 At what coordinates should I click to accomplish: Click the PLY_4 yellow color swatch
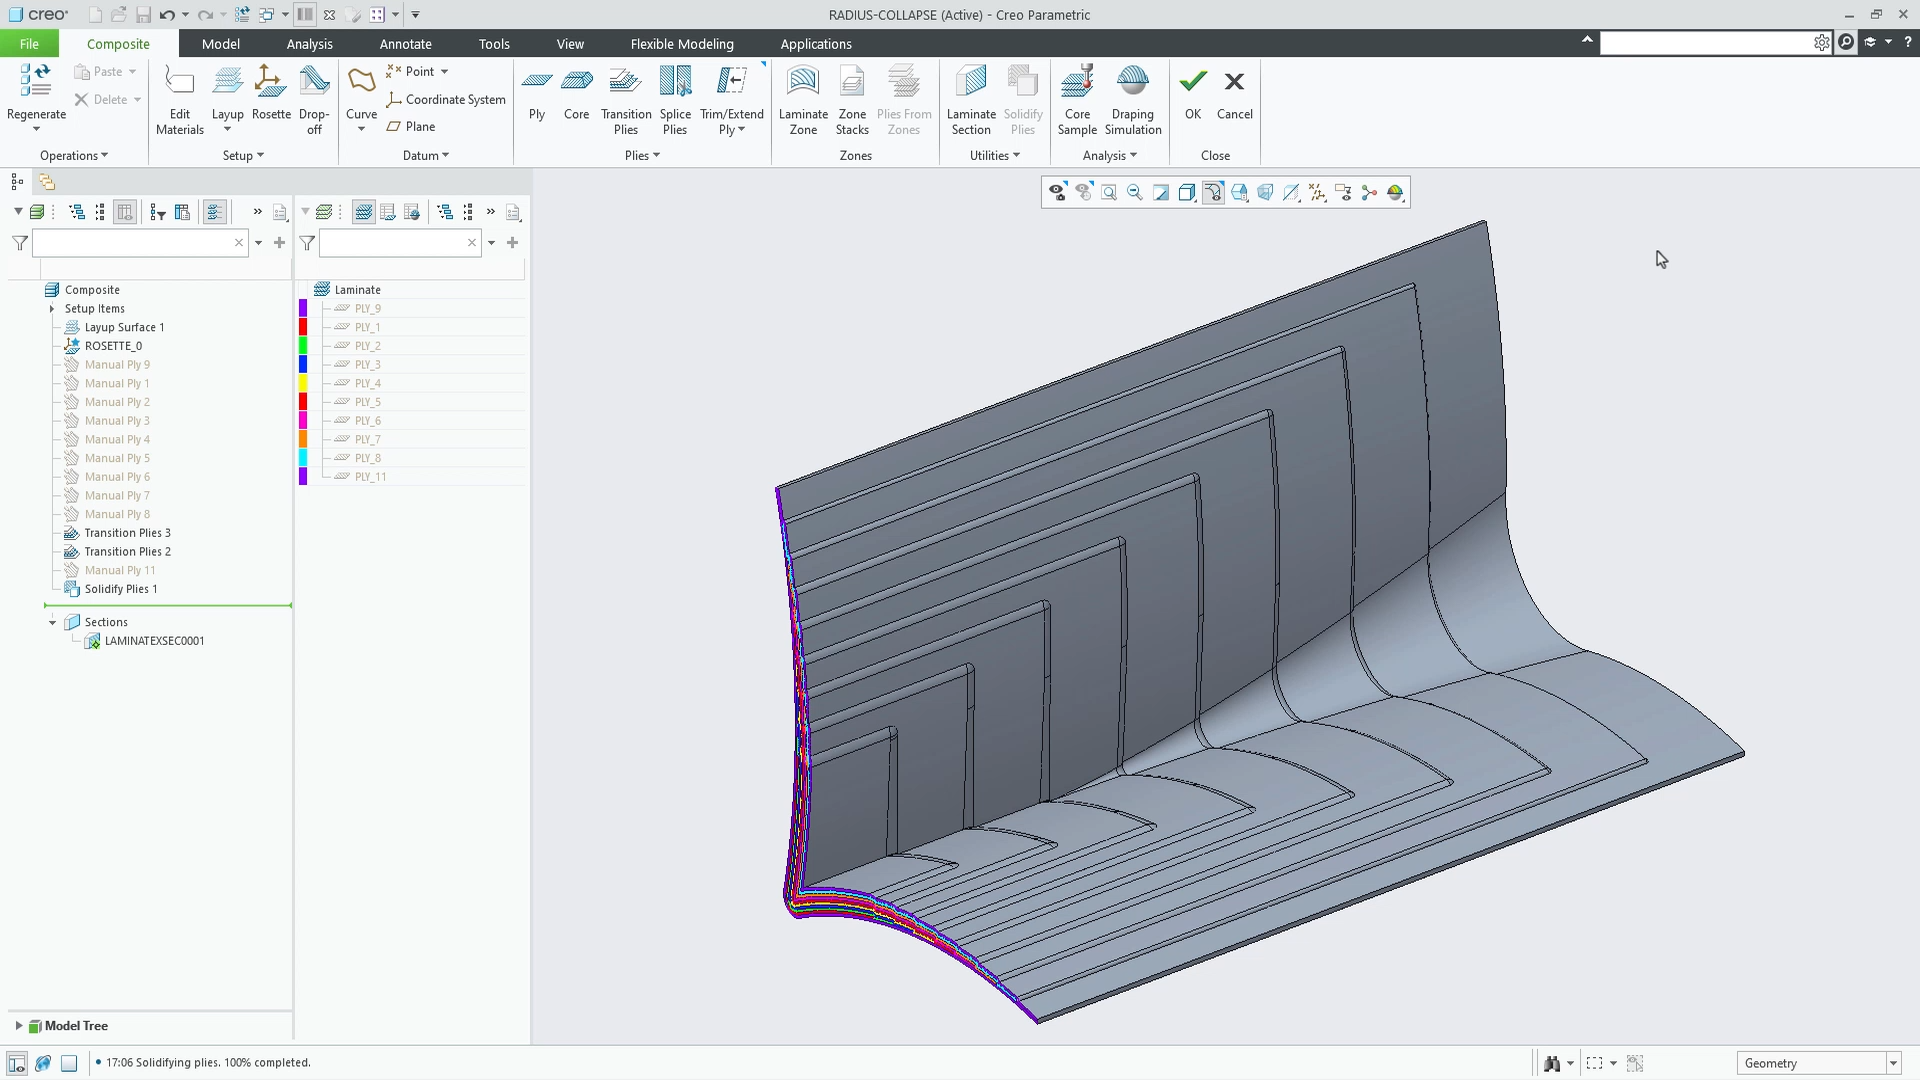coord(303,383)
